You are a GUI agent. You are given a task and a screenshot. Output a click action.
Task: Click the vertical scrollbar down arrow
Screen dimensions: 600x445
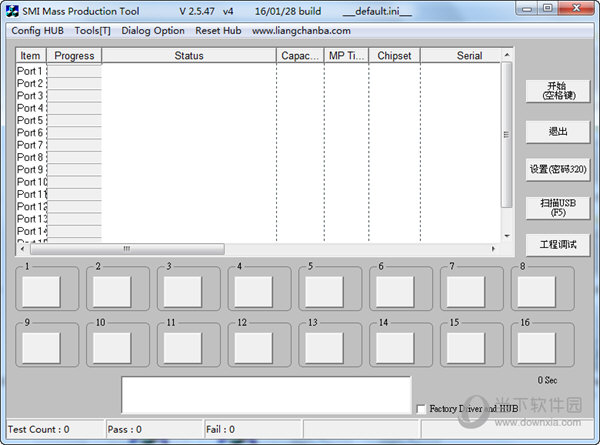pos(507,236)
